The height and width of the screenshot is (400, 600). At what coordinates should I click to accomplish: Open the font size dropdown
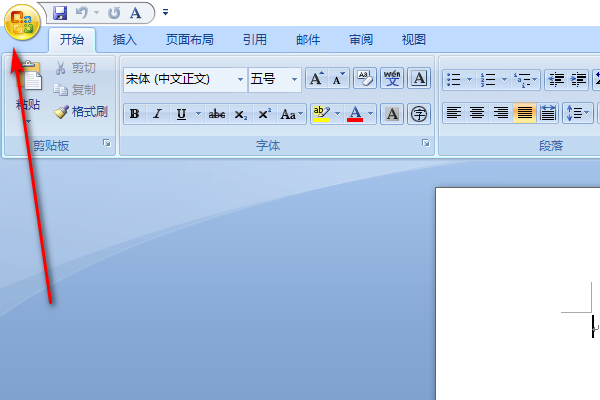pyautogui.click(x=294, y=79)
